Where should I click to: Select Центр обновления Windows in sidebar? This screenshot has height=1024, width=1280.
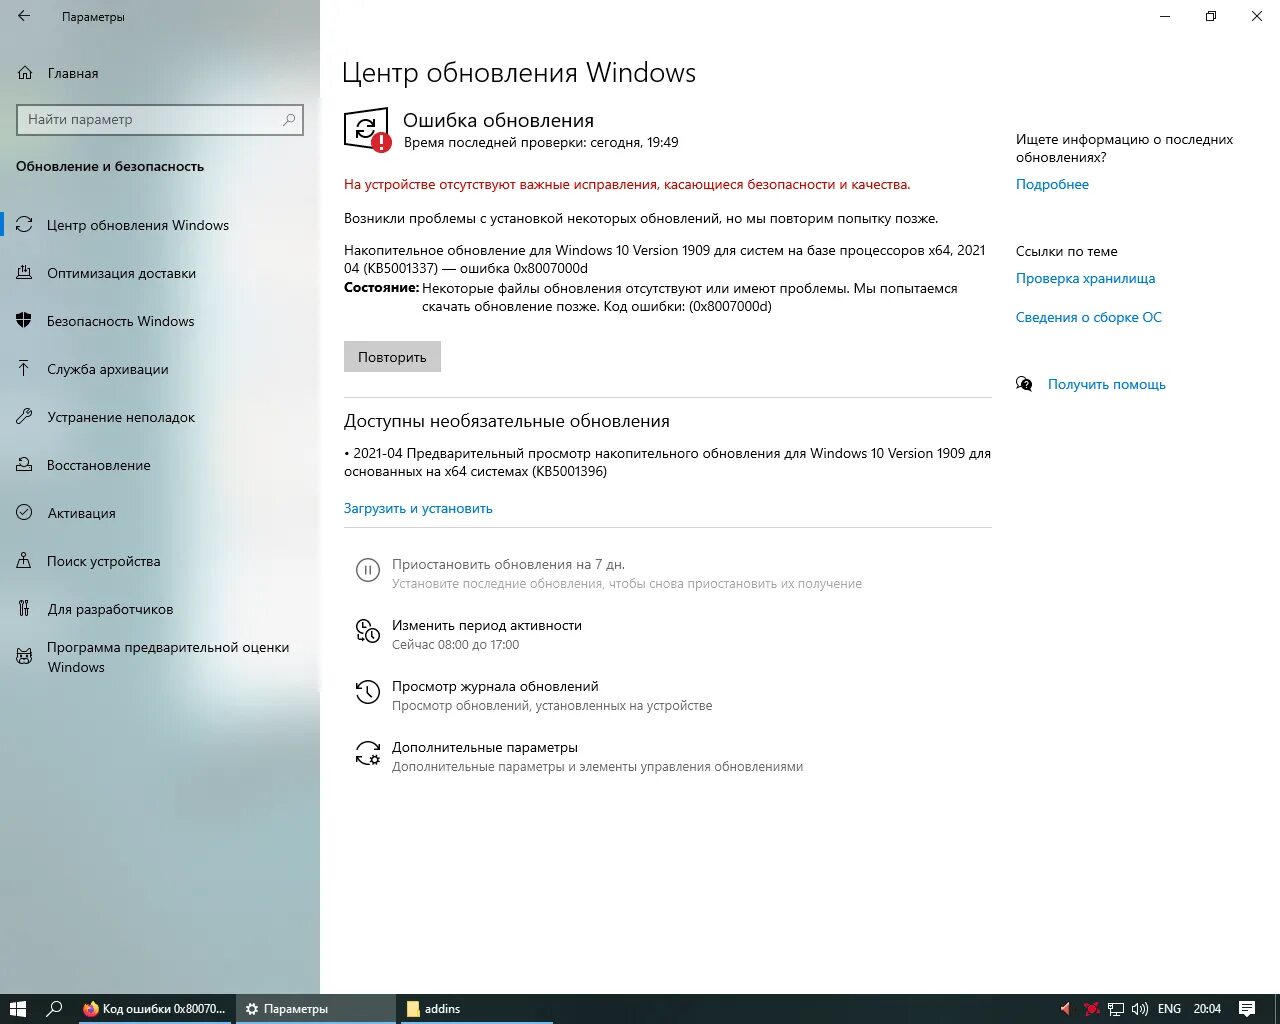point(138,225)
